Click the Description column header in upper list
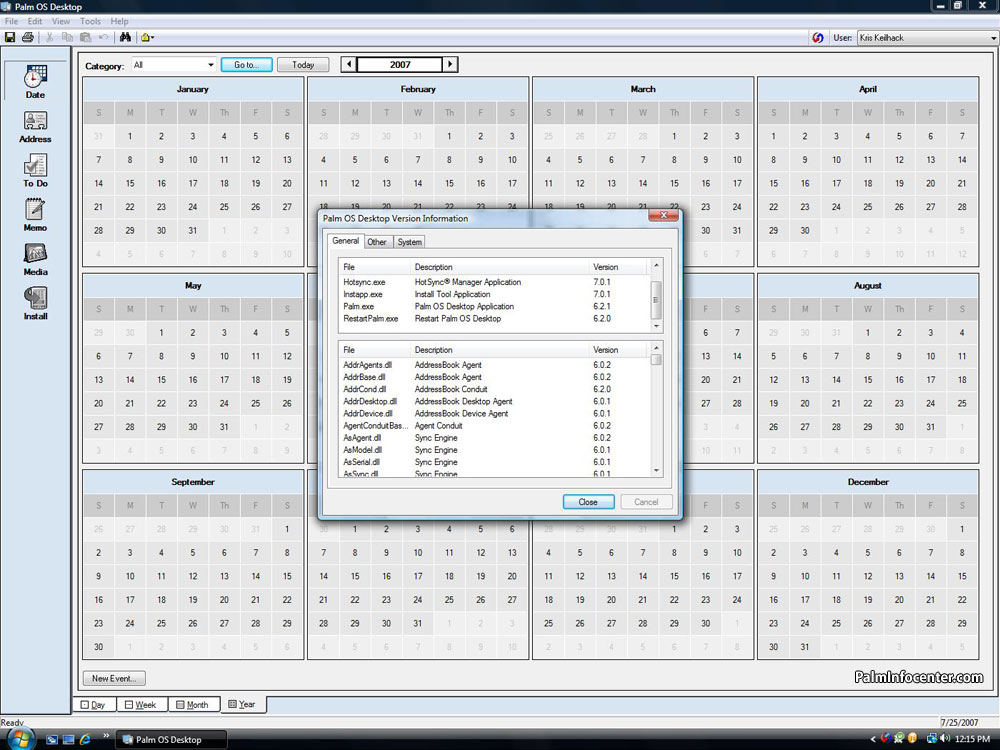 pos(500,267)
